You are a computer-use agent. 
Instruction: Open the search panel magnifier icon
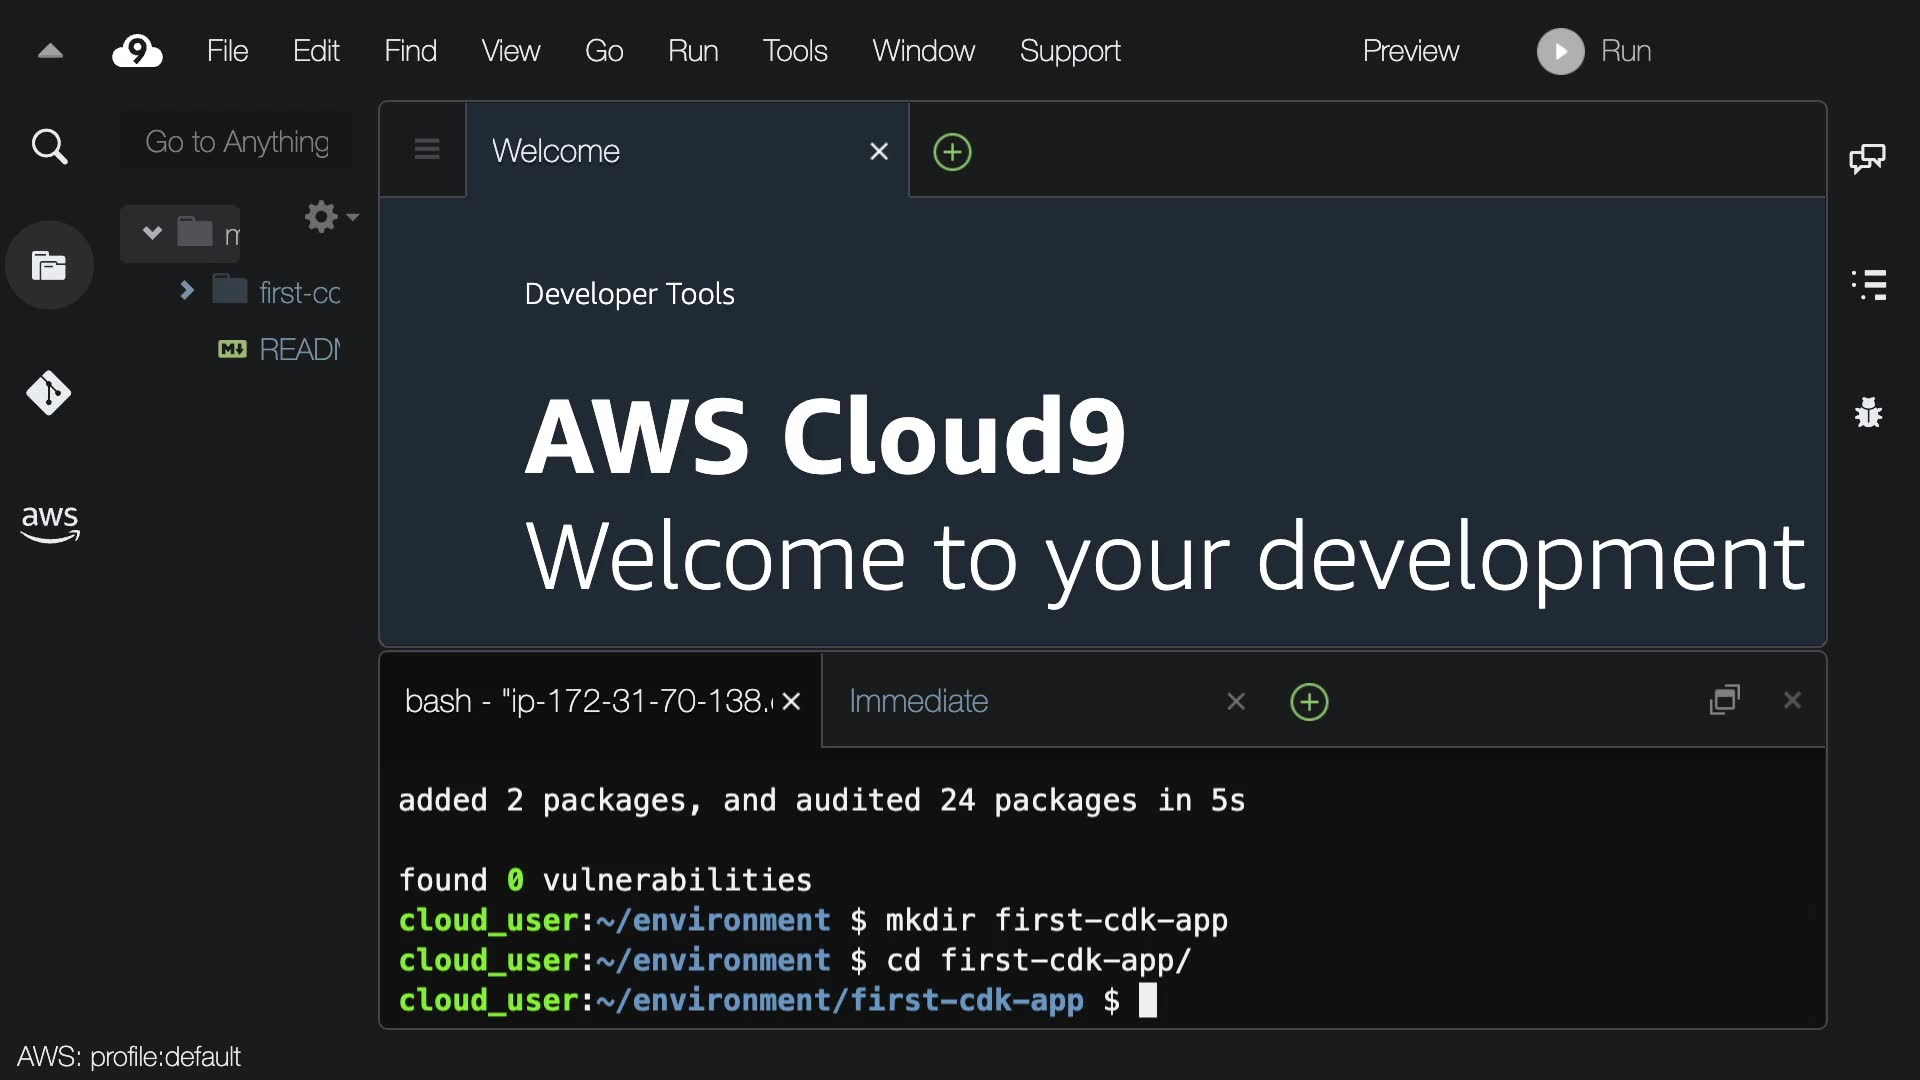(x=49, y=147)
